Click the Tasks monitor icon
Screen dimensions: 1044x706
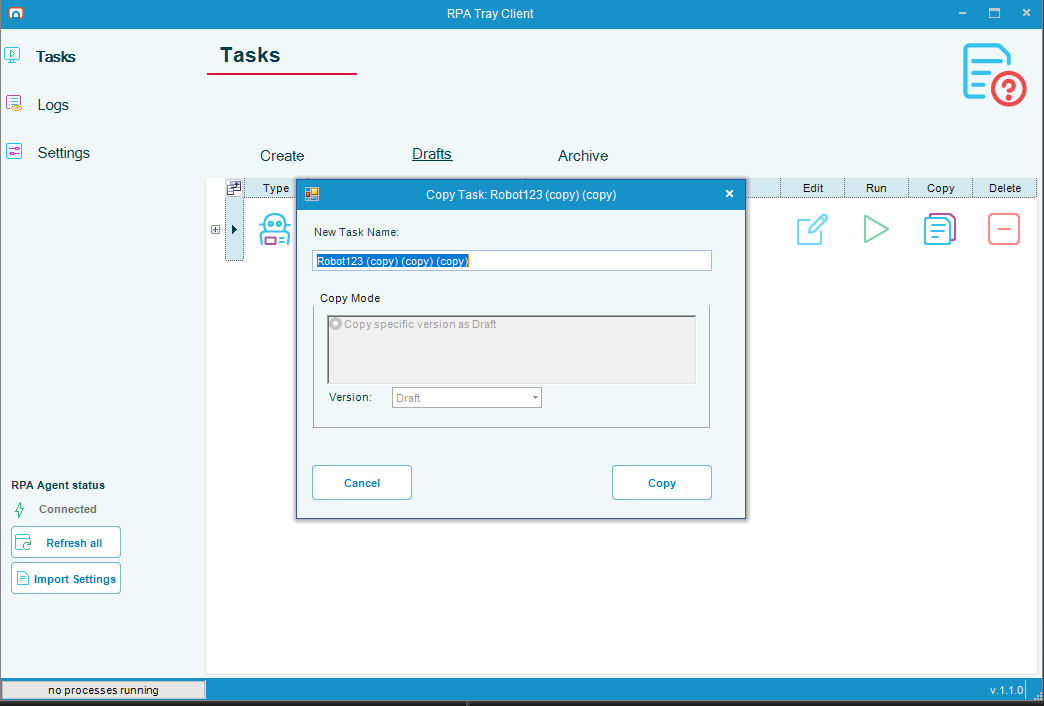point(13,55)
